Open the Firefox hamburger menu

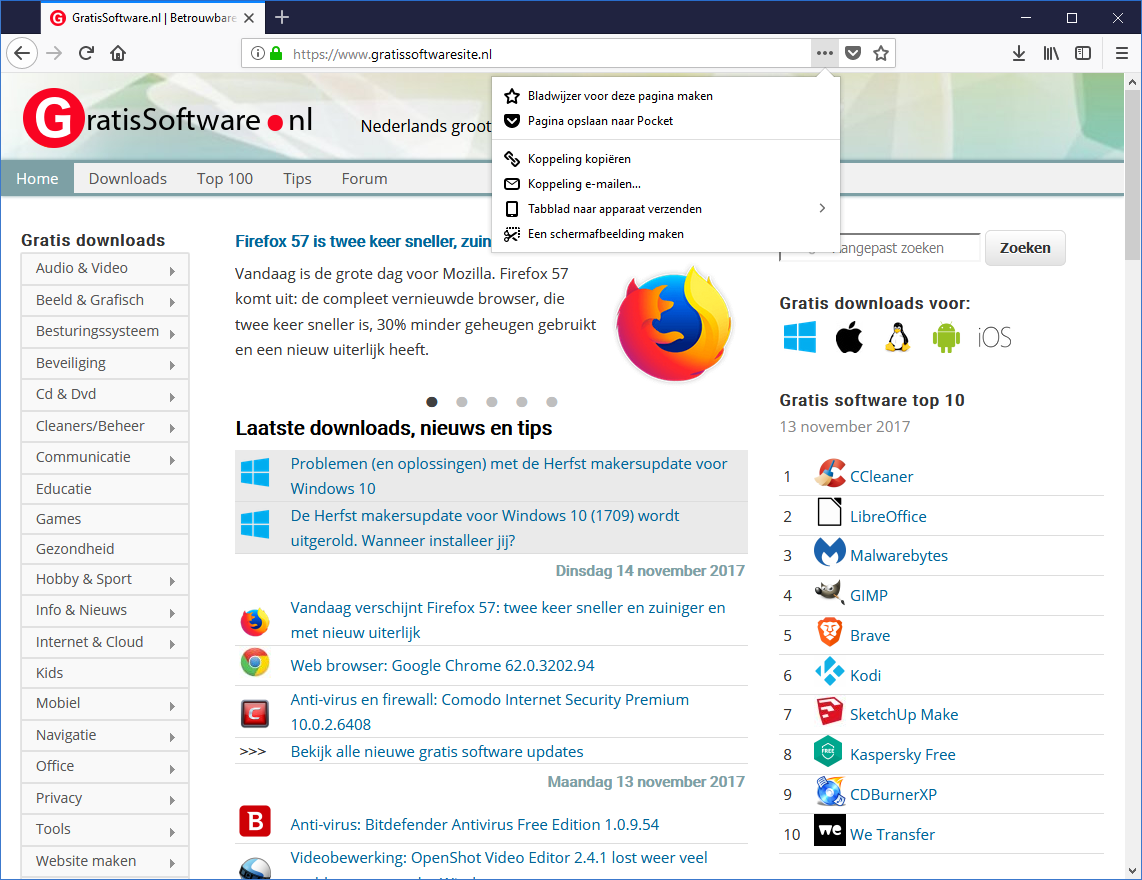coord(1122,54)
